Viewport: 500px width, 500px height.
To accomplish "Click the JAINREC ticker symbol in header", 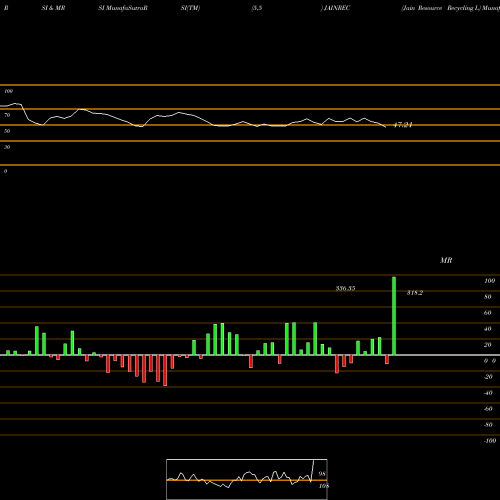I will click(337, 8).
